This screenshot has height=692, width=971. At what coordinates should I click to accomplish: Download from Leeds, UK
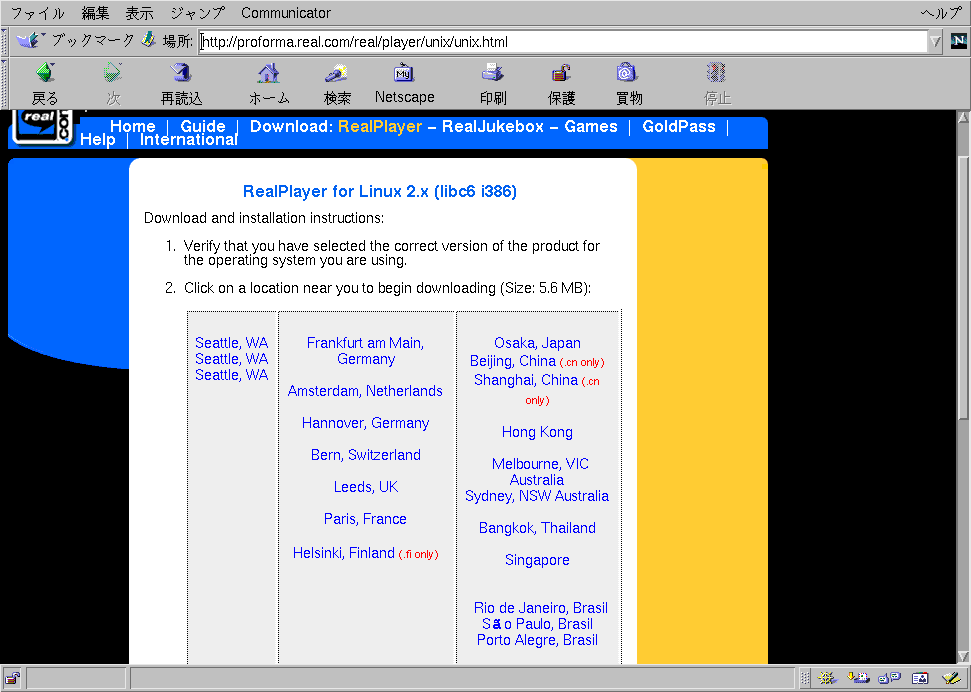coord(365,487)
